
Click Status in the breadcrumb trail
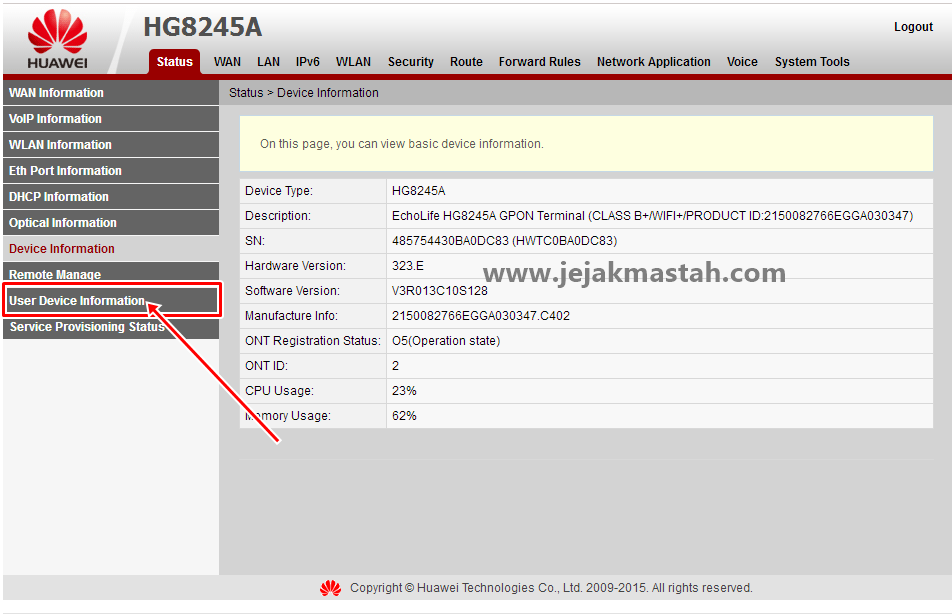tap(245, 92)
